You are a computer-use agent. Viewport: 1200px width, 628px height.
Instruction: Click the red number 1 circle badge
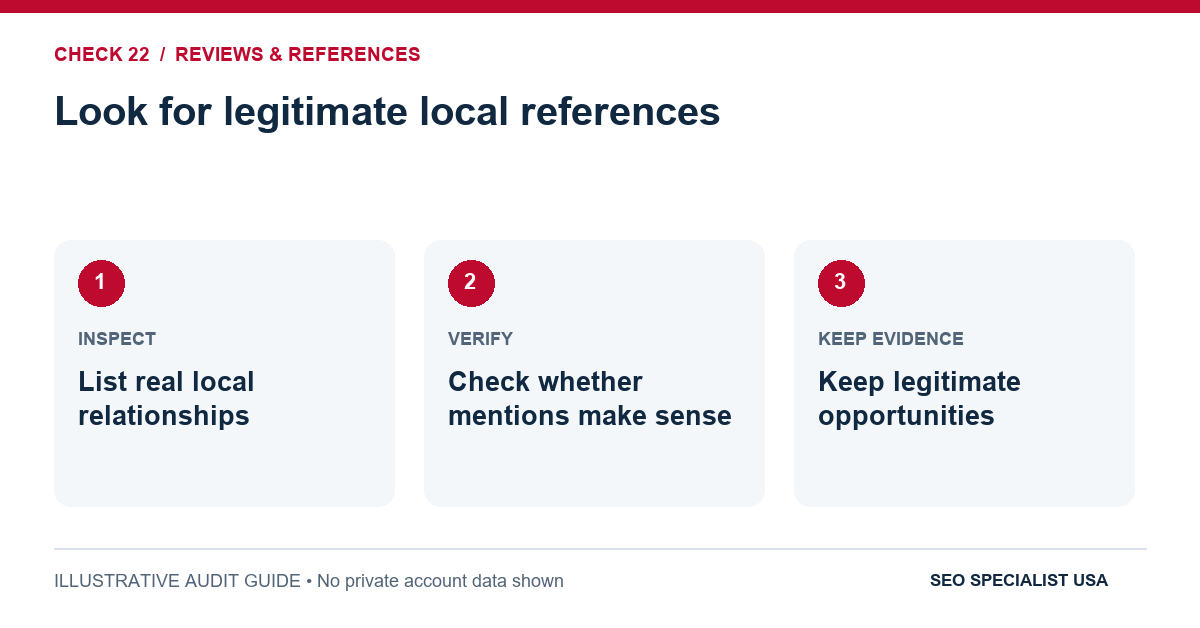pyautogui.click(x=101, y=283)
